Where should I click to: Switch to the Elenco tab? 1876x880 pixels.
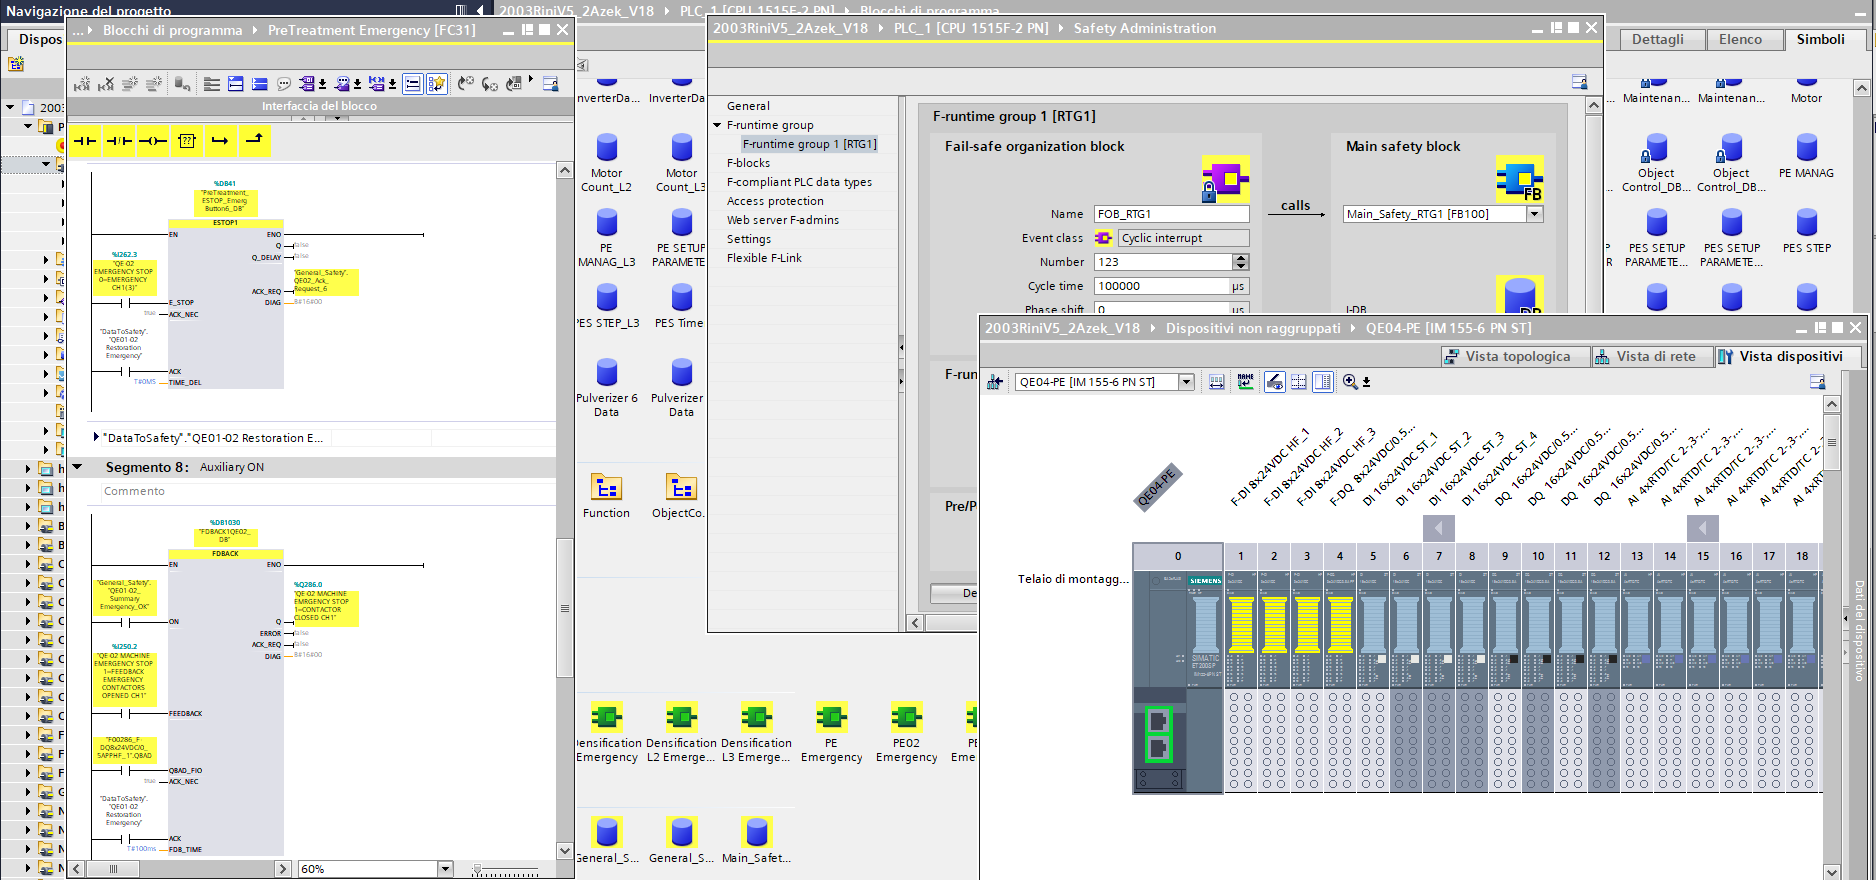1740,39
